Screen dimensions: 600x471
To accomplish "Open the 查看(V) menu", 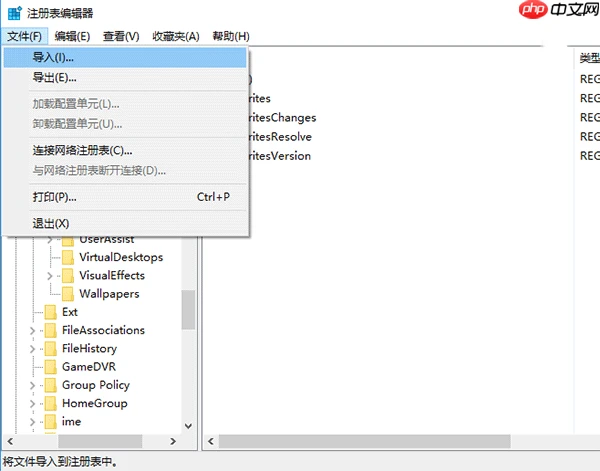I will pos(121,36).
